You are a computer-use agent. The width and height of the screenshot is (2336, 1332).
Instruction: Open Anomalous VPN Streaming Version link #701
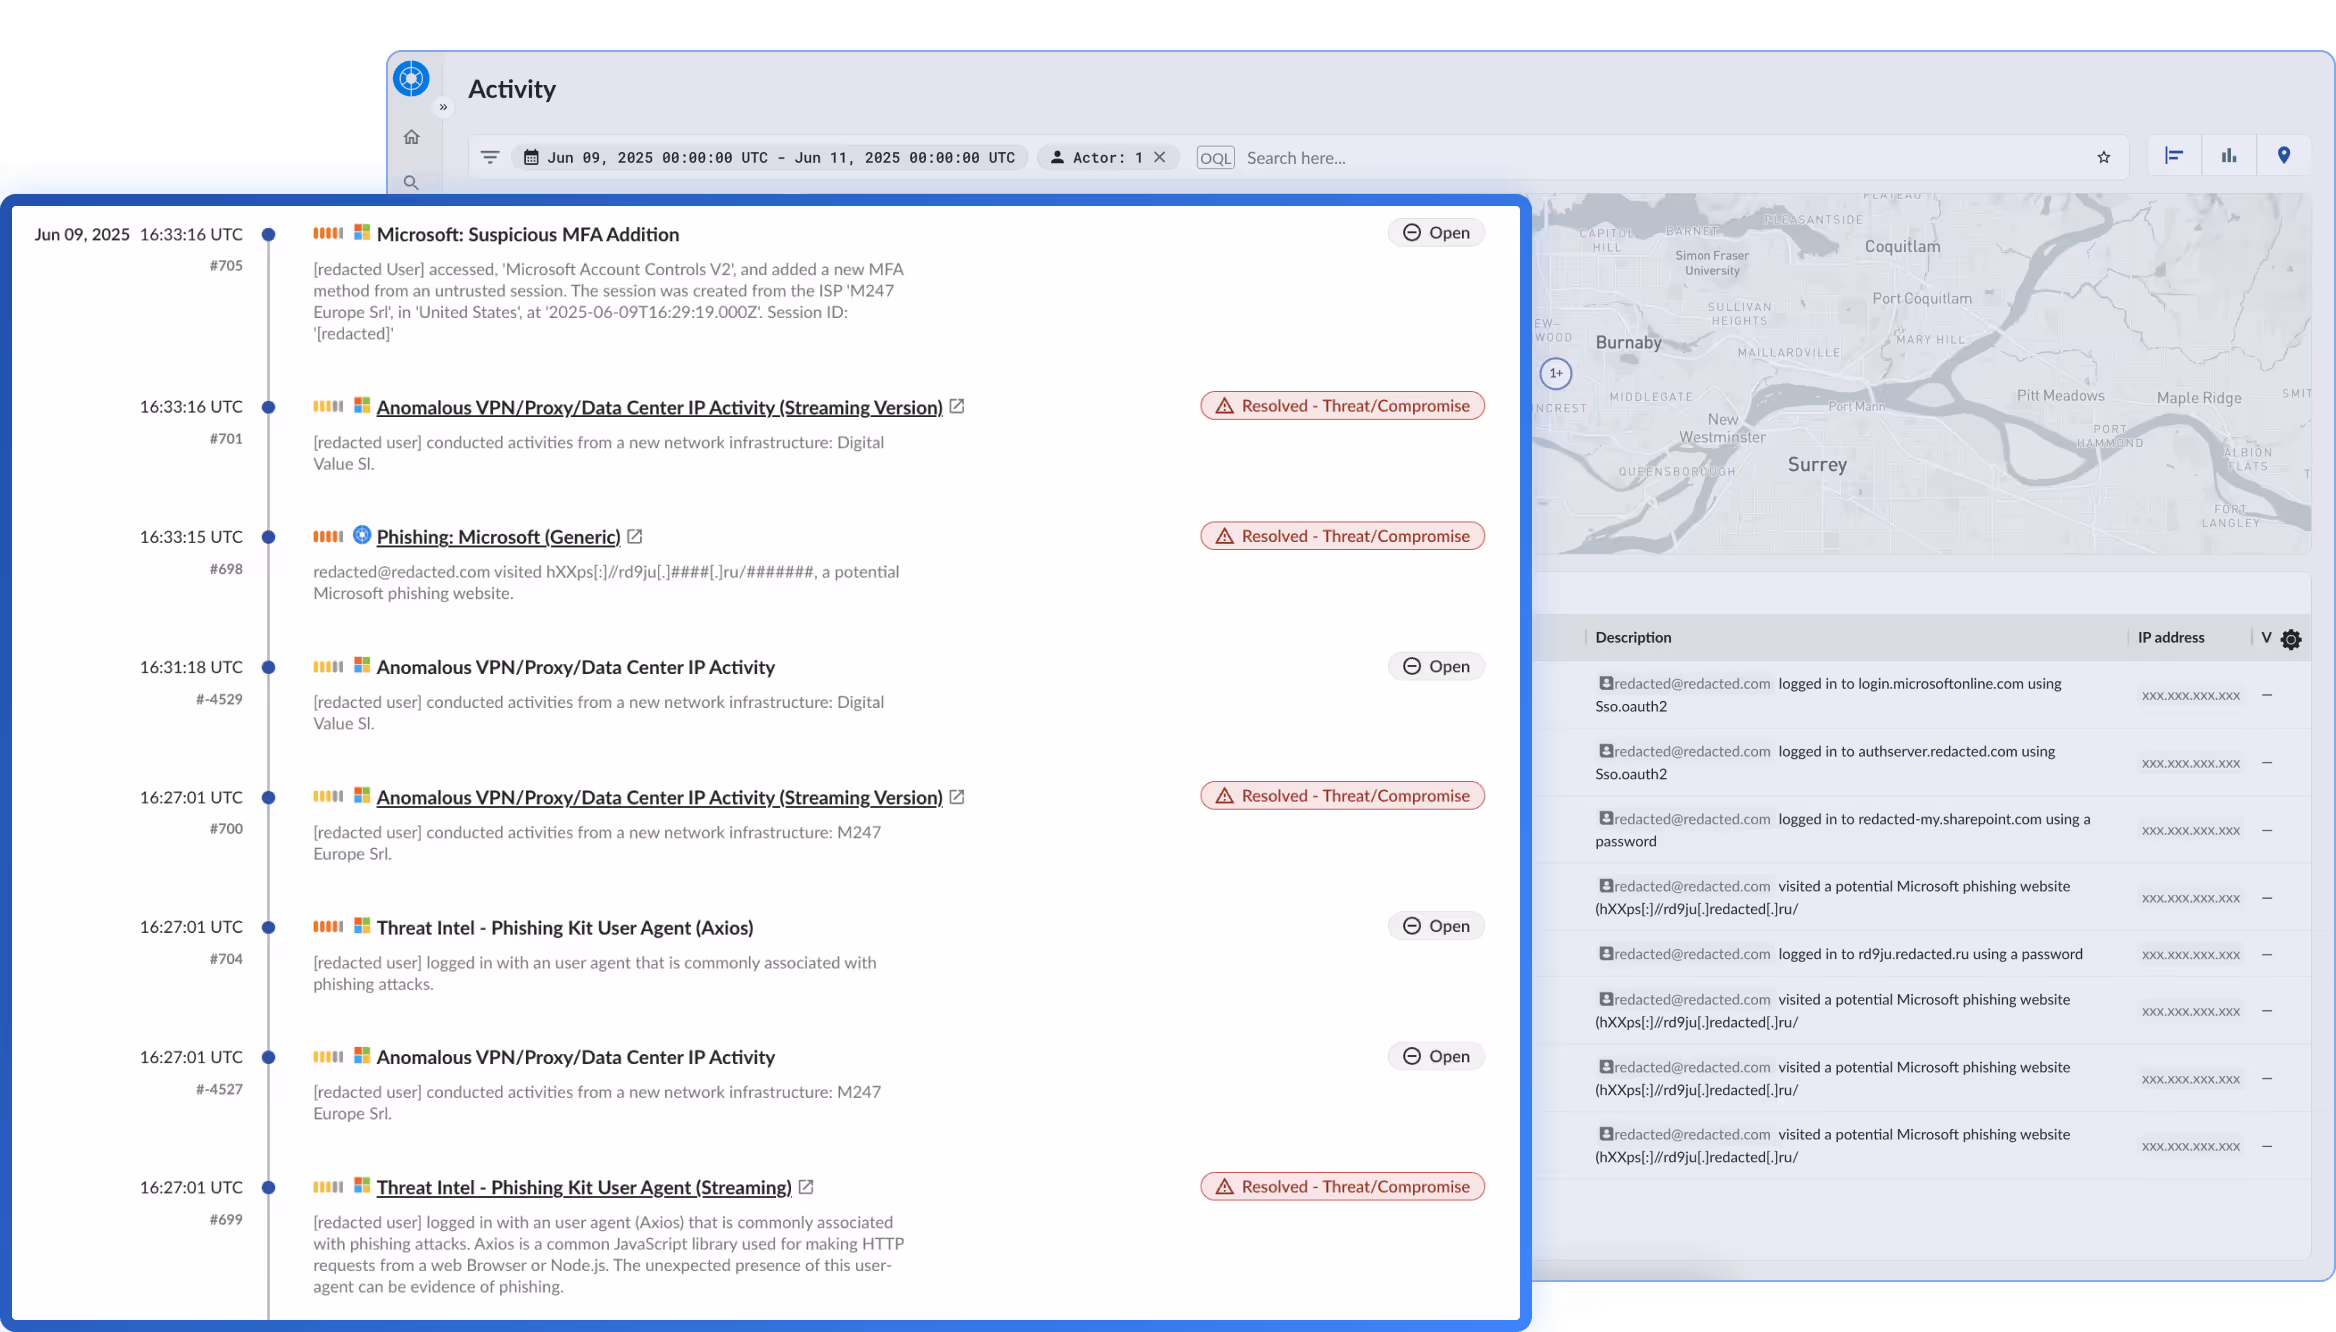(x=660, y=407)
